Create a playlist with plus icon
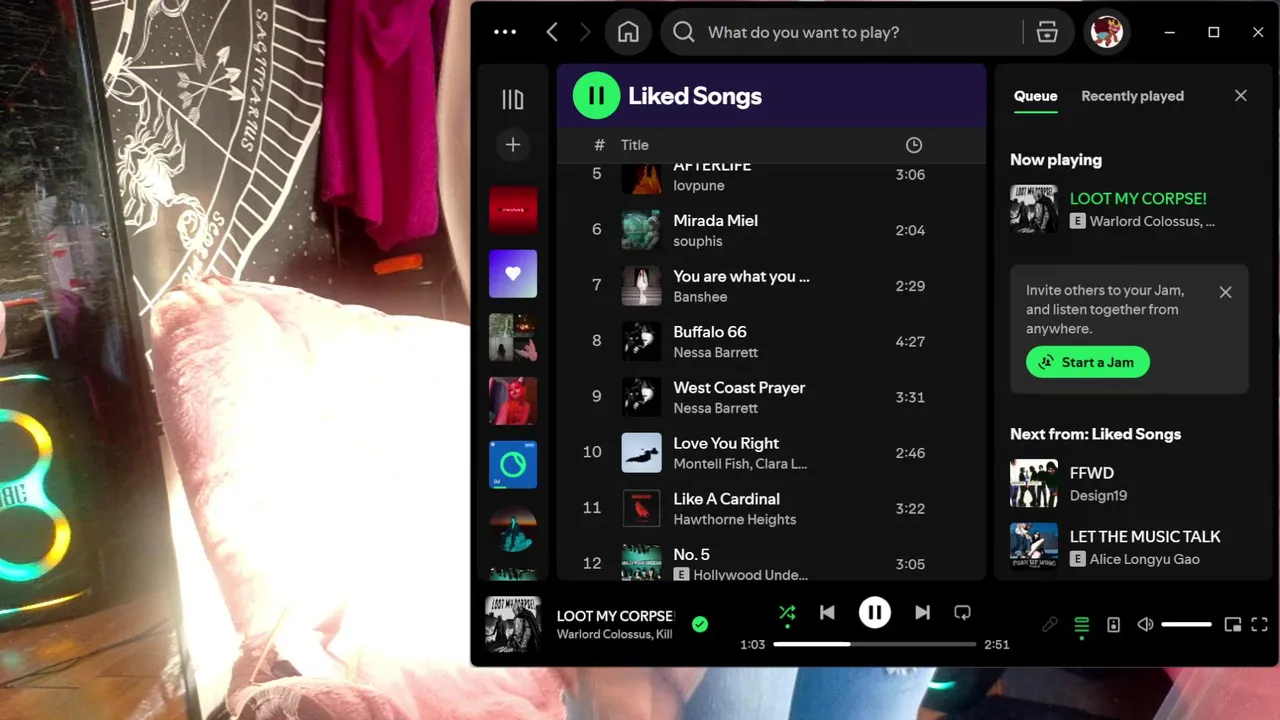 pyautogui.click(x=513, y=145)
